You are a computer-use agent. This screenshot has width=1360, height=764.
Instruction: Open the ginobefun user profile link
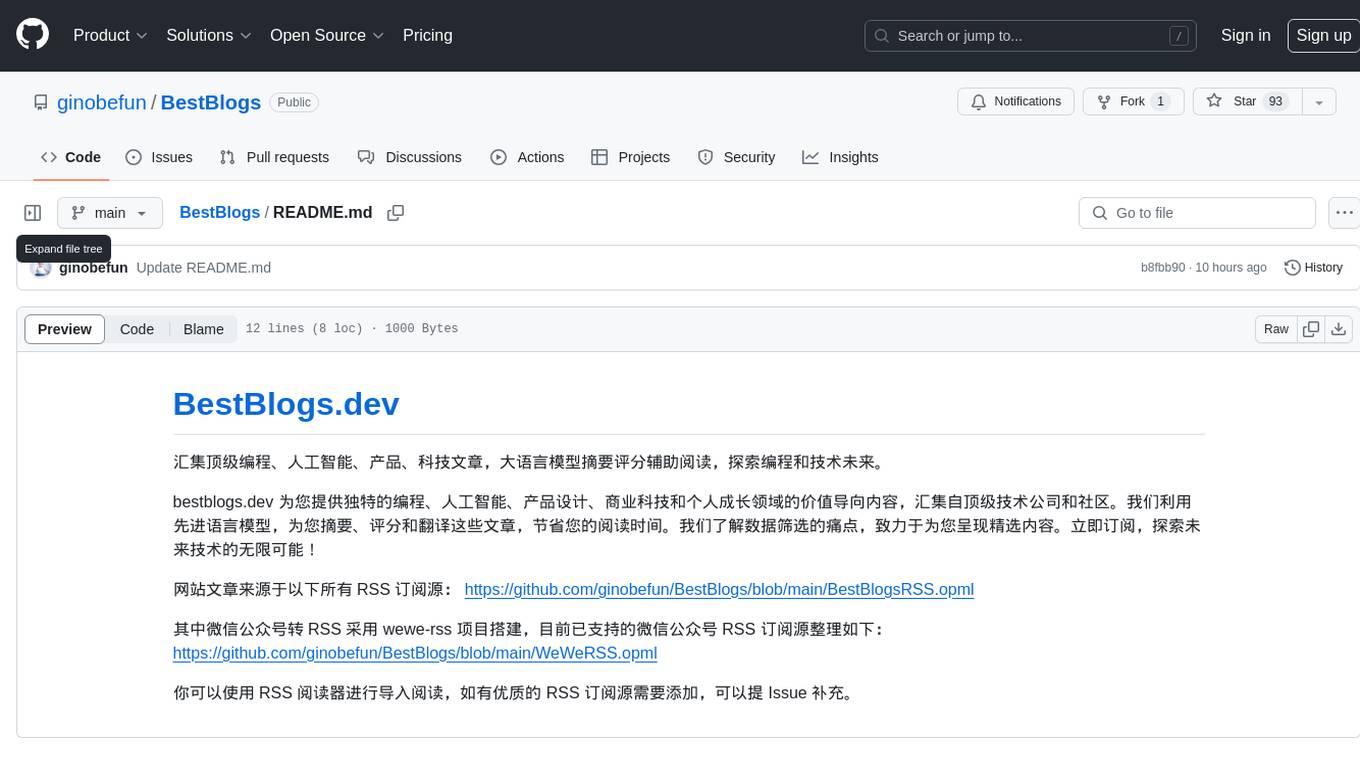(x=102, y=102)
